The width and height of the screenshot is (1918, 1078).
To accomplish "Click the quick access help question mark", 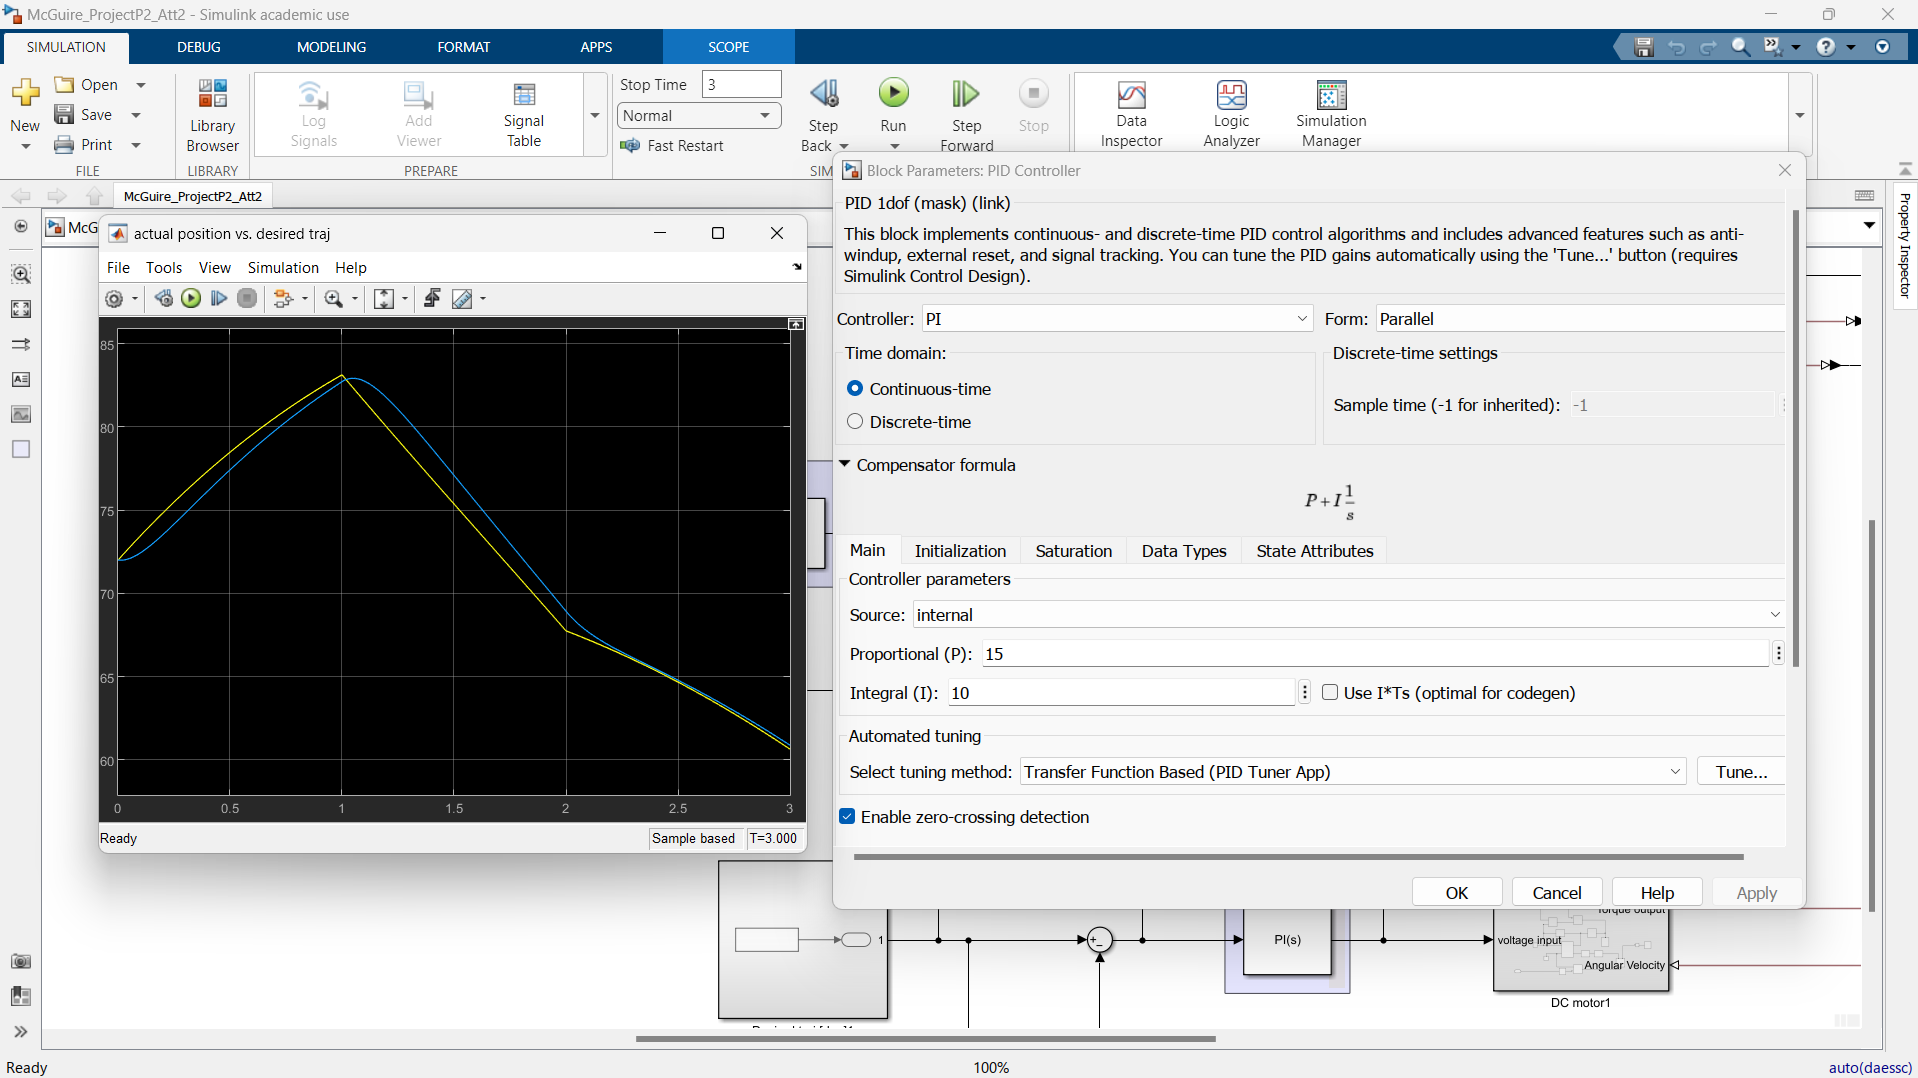I will click(1826, 47).
